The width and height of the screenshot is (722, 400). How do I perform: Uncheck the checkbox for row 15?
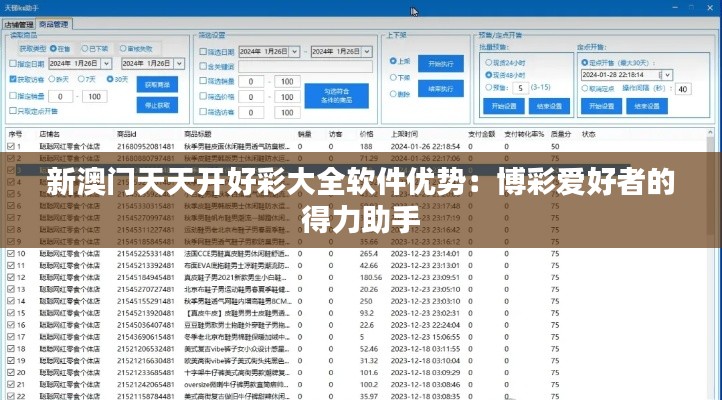coord(11,313)
